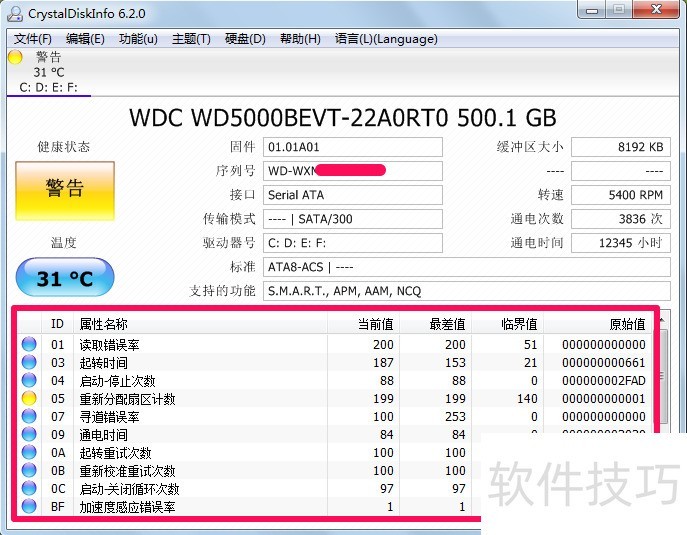
Task: Open the 语言(L)(Language) menu
Action: 386,39
